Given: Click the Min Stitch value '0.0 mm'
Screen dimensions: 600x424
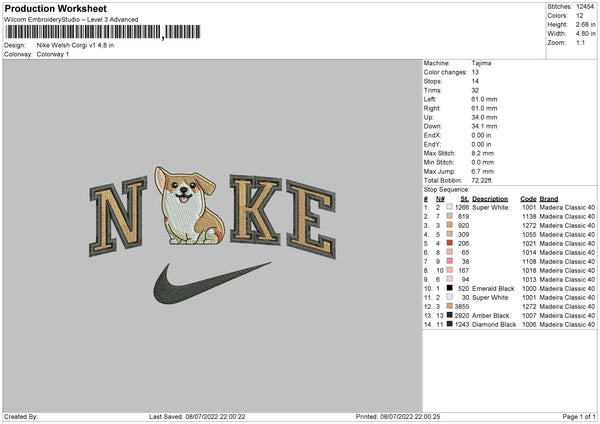Looking at the screenshot, I should coord(483,162).
